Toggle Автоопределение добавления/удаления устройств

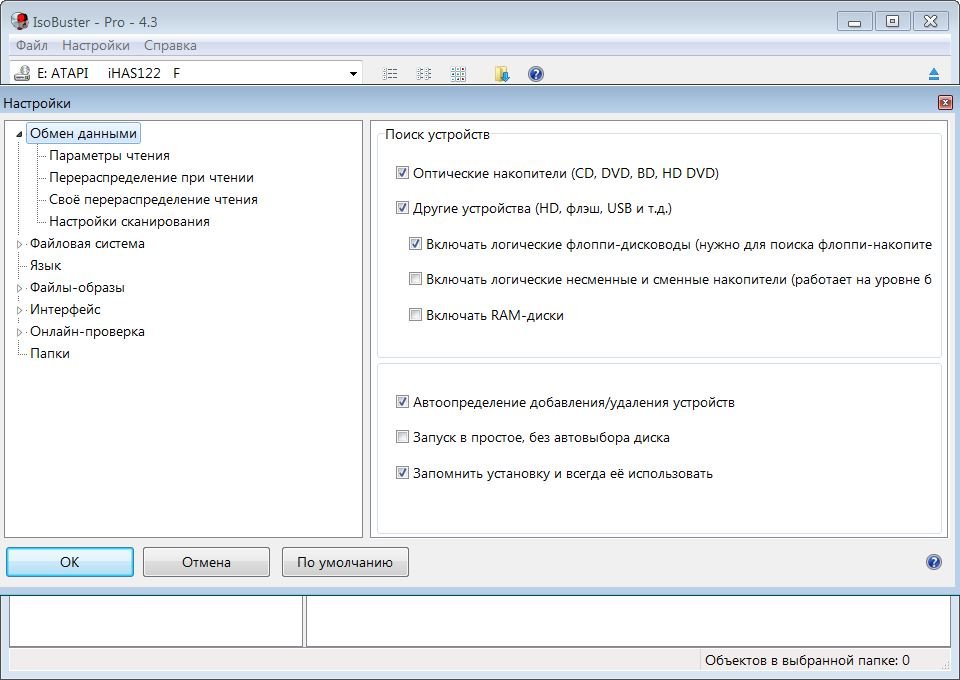[402, 402]
